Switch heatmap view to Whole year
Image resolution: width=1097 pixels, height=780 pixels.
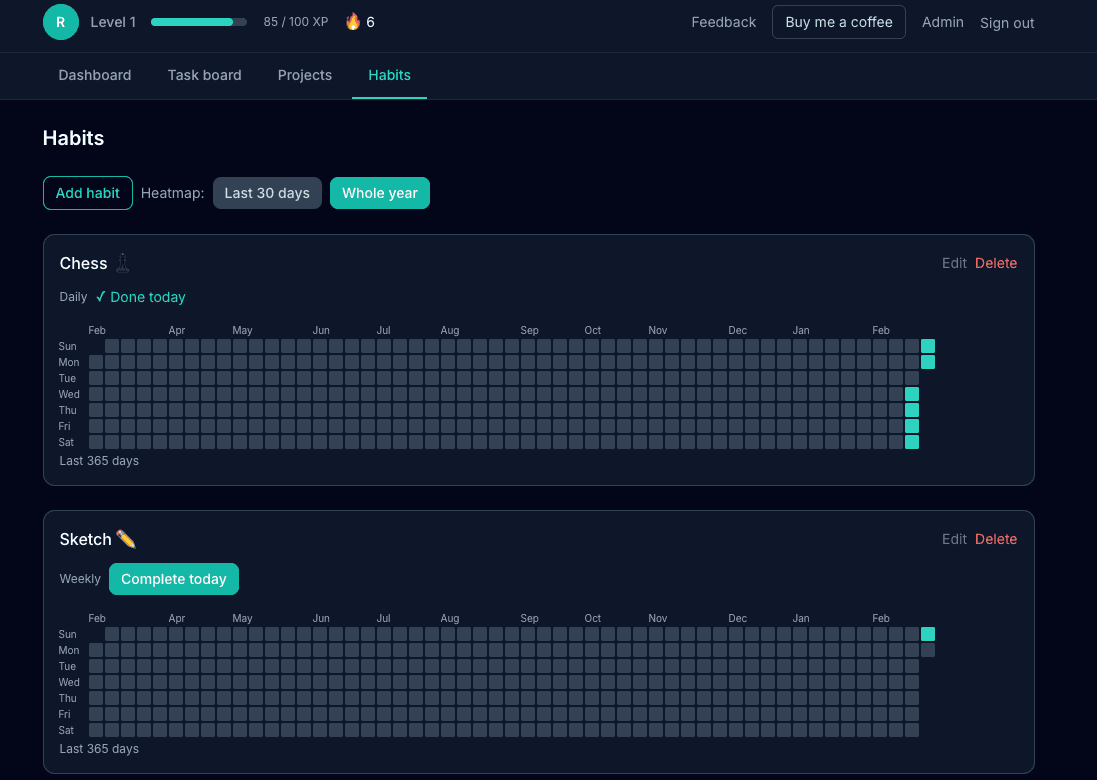379,192
